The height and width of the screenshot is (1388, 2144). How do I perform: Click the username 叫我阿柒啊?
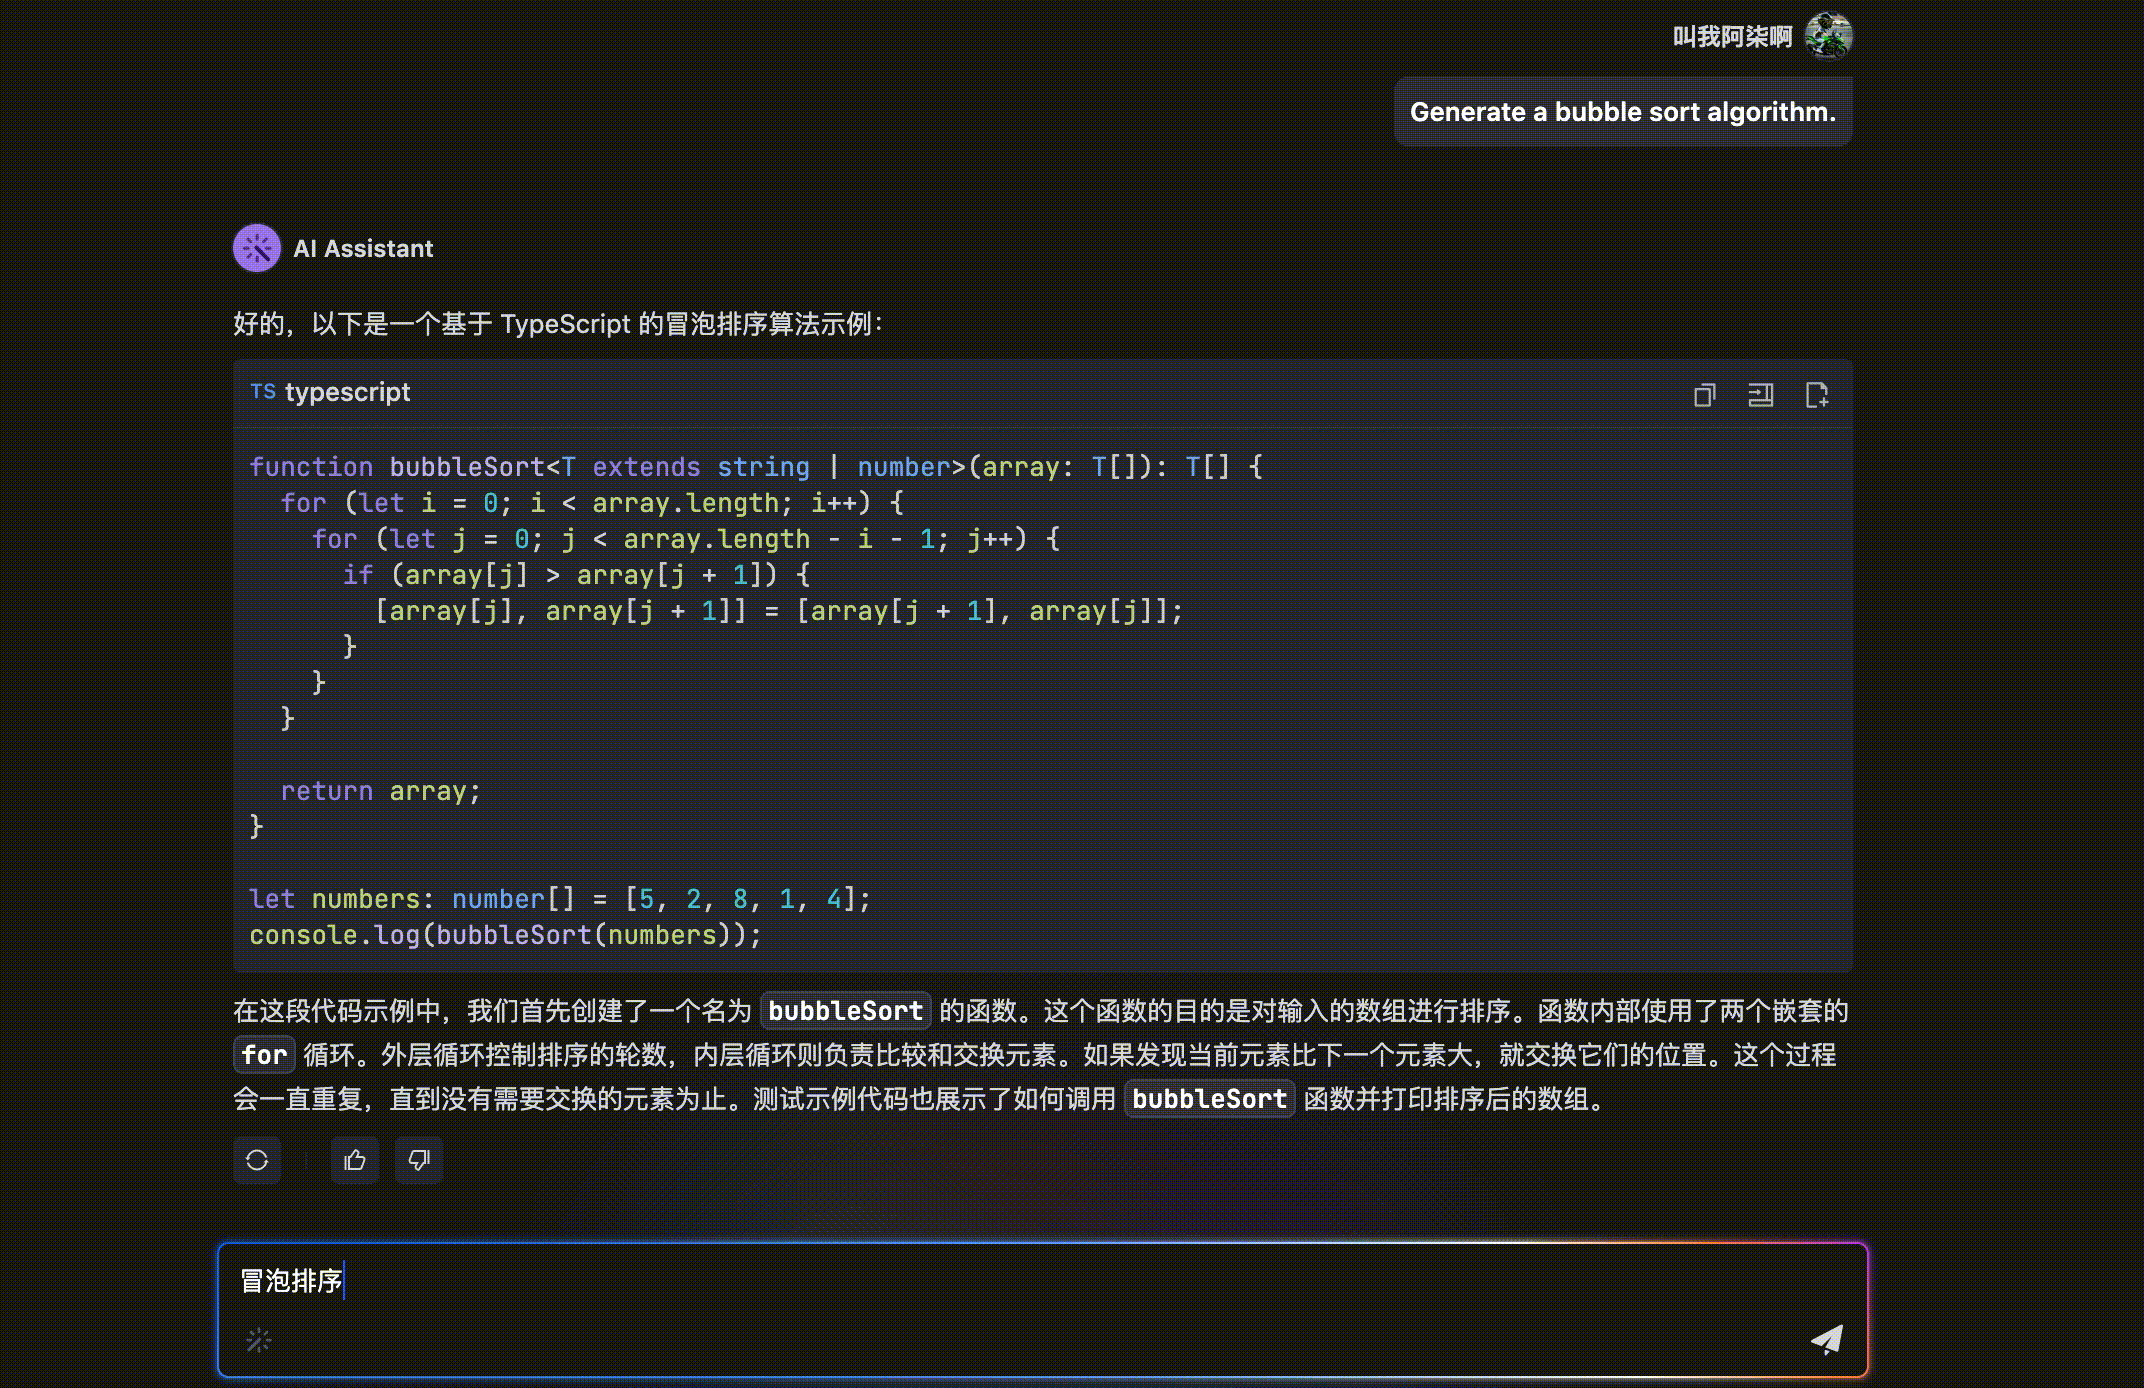tap(1732, 37)
